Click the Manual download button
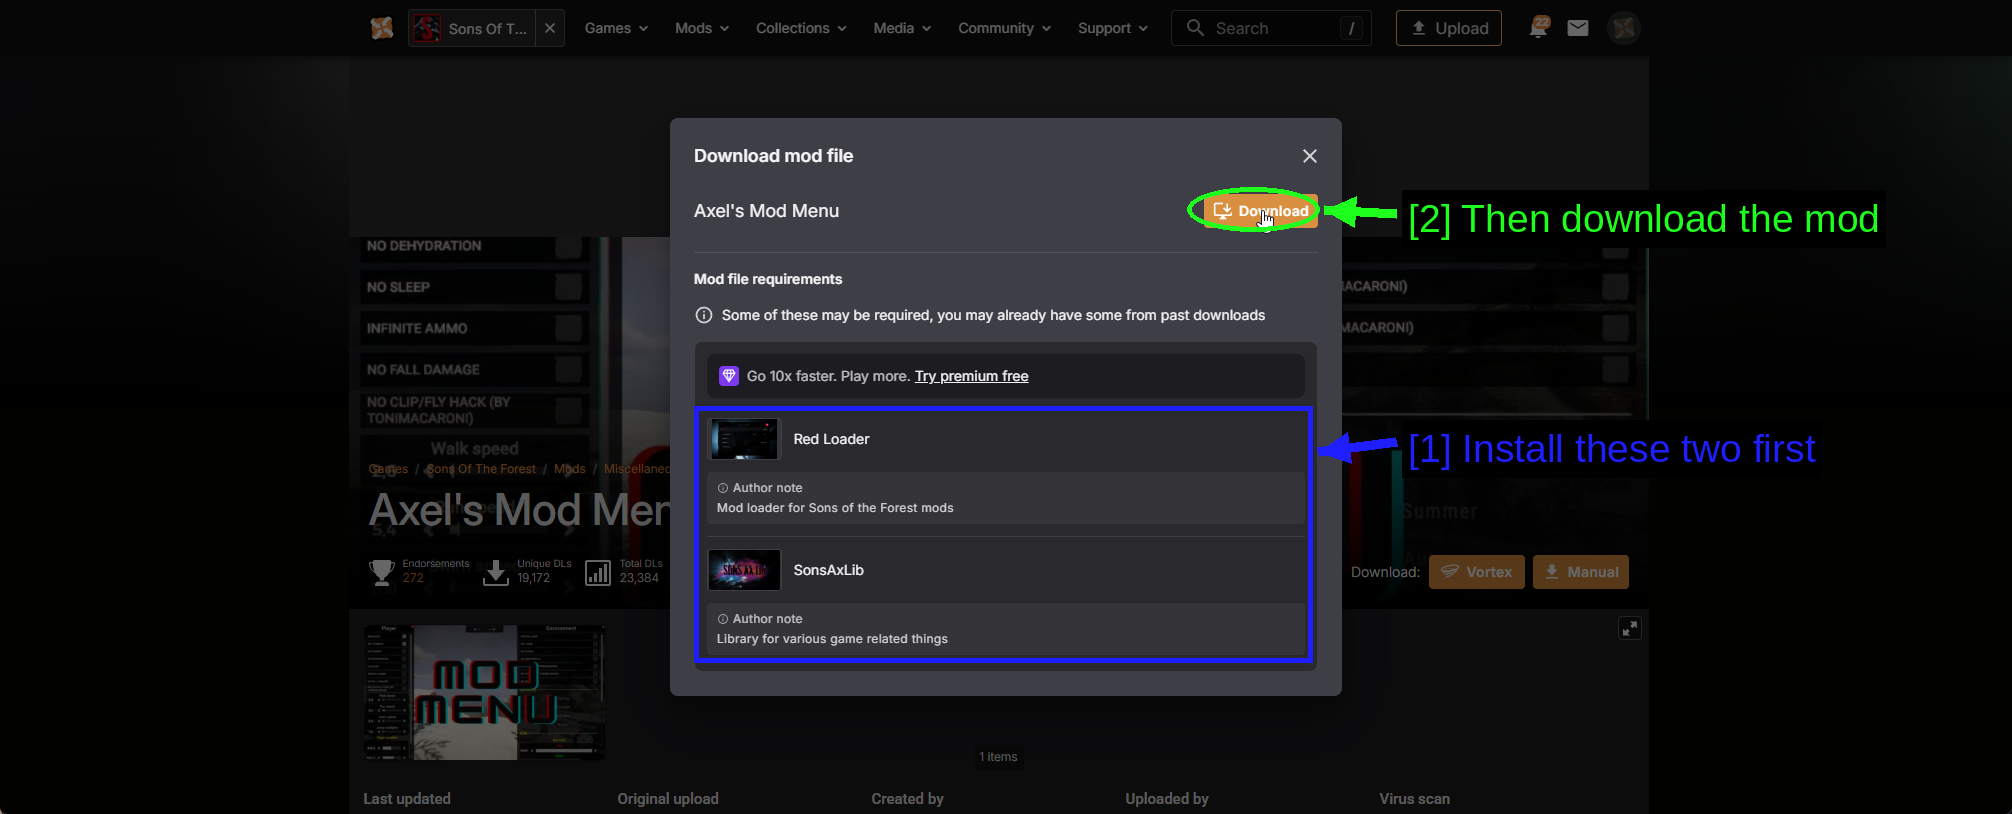2012x814 pixels. click(1581, 572)
